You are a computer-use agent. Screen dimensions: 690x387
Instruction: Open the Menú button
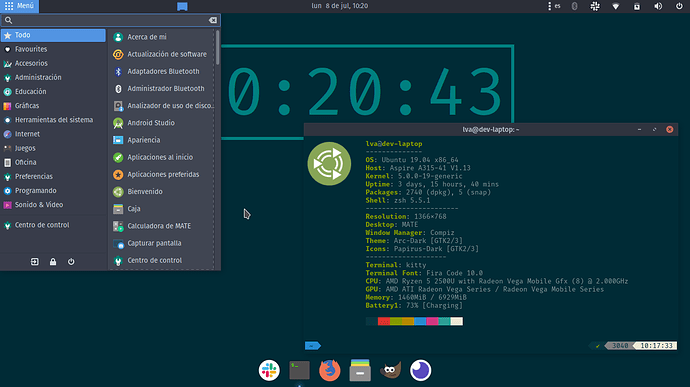19,6
